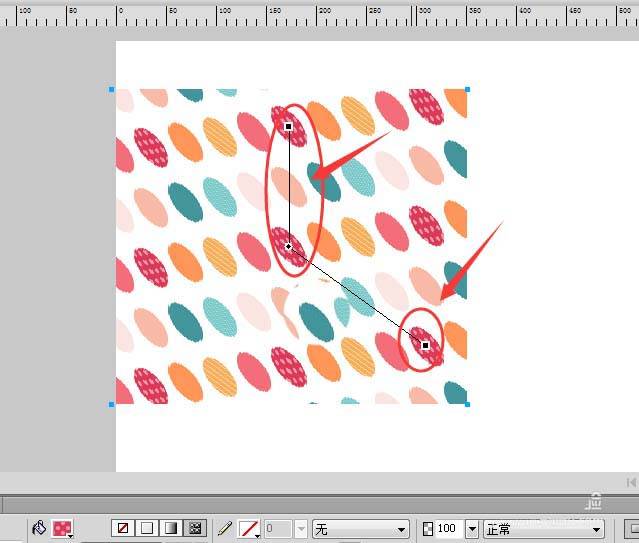Click the top-left blue selection corner handle

coord(112,89)
